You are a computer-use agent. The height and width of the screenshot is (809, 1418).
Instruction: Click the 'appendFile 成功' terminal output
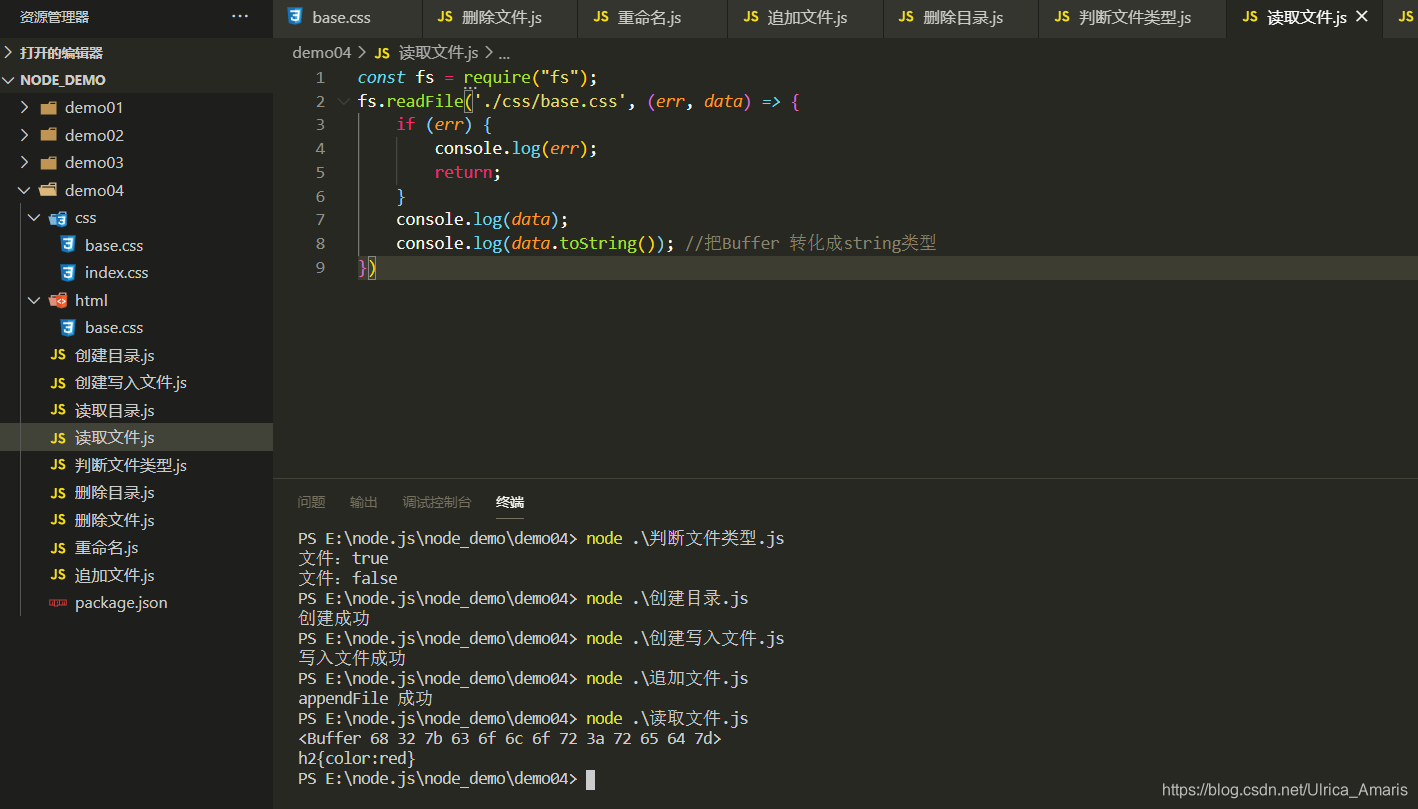[x=366, y=698]
